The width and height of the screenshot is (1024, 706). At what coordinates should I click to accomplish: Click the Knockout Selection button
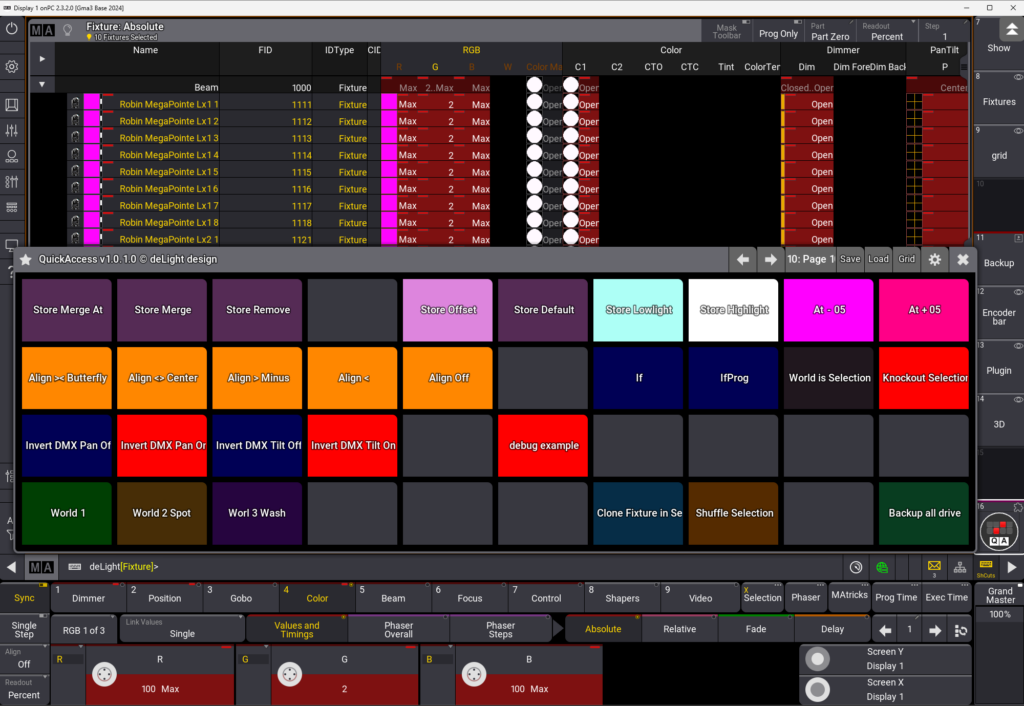point(924,378)
